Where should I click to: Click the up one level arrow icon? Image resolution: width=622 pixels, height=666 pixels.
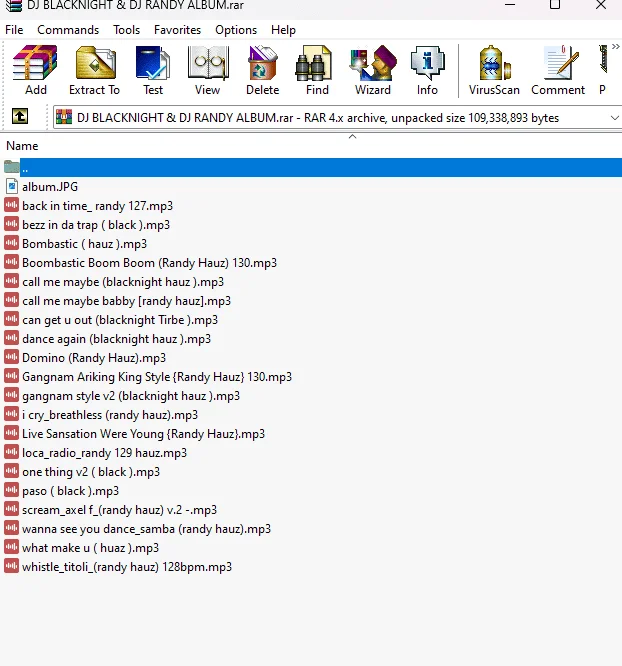(20, 116)
